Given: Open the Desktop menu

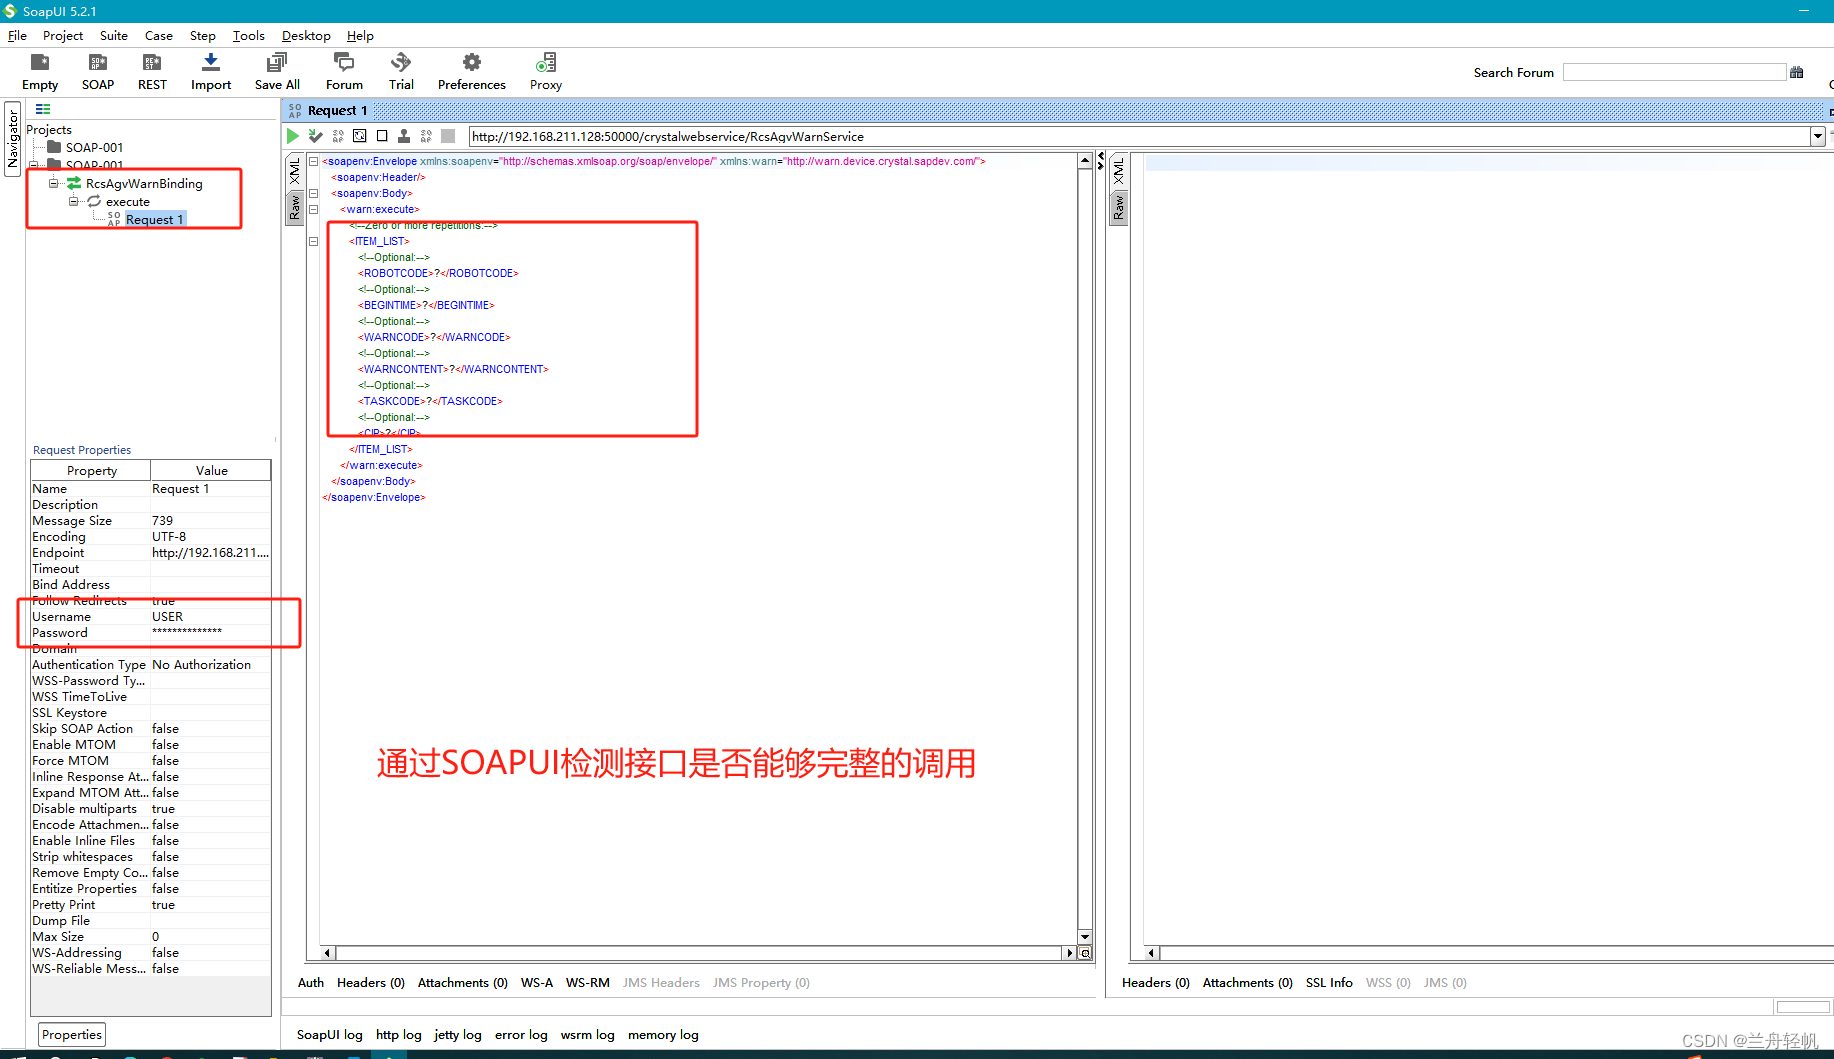Looking at the screenshot, I should coord(306,35).
